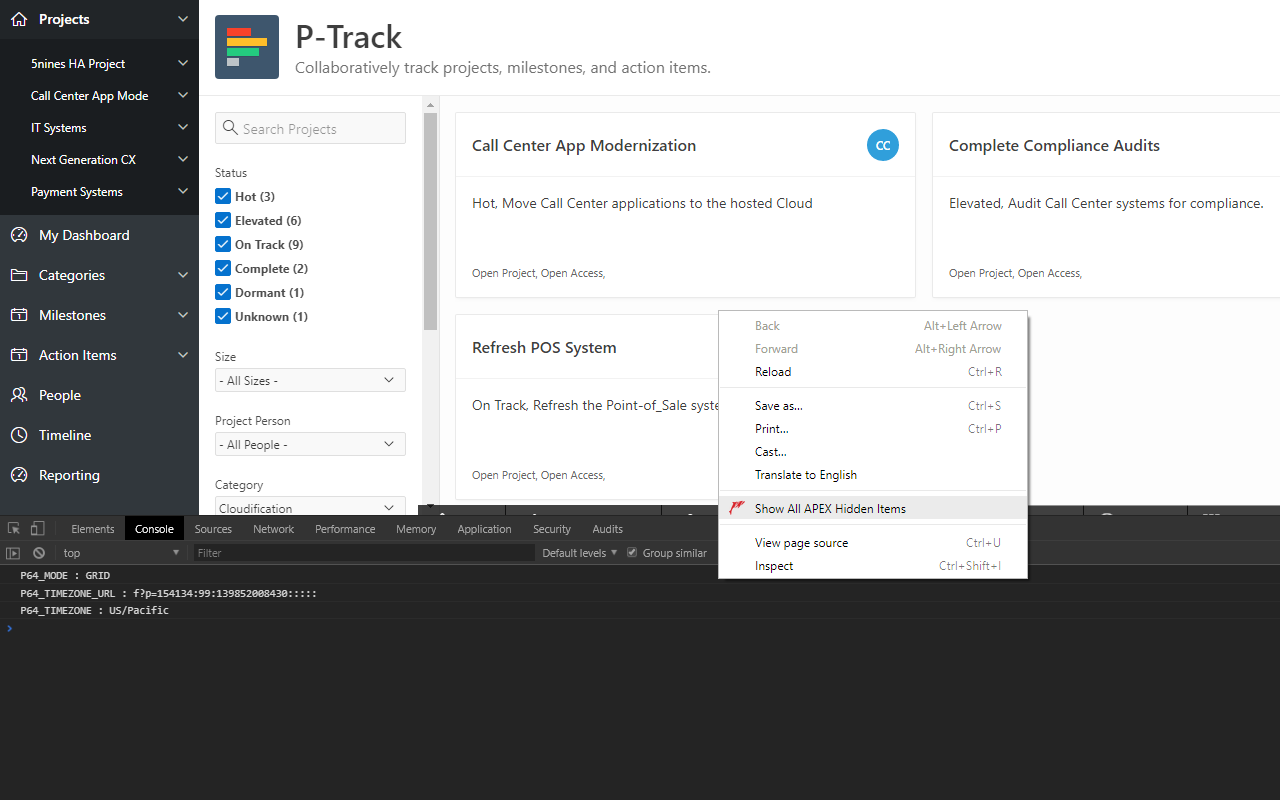Expand the Milestones sidebar chevron
Screen dimensions: 1280x800
click(182, 315)
